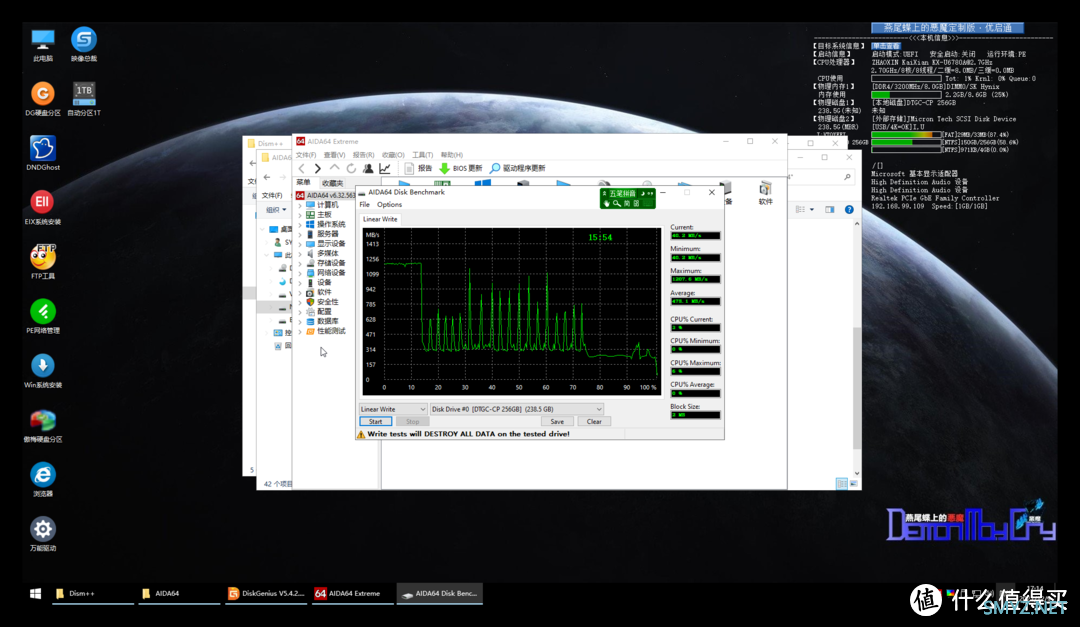1080x627 pixels.
Task: Click the Save button in Disk Benchmark
Action: [x=557, y=422]
